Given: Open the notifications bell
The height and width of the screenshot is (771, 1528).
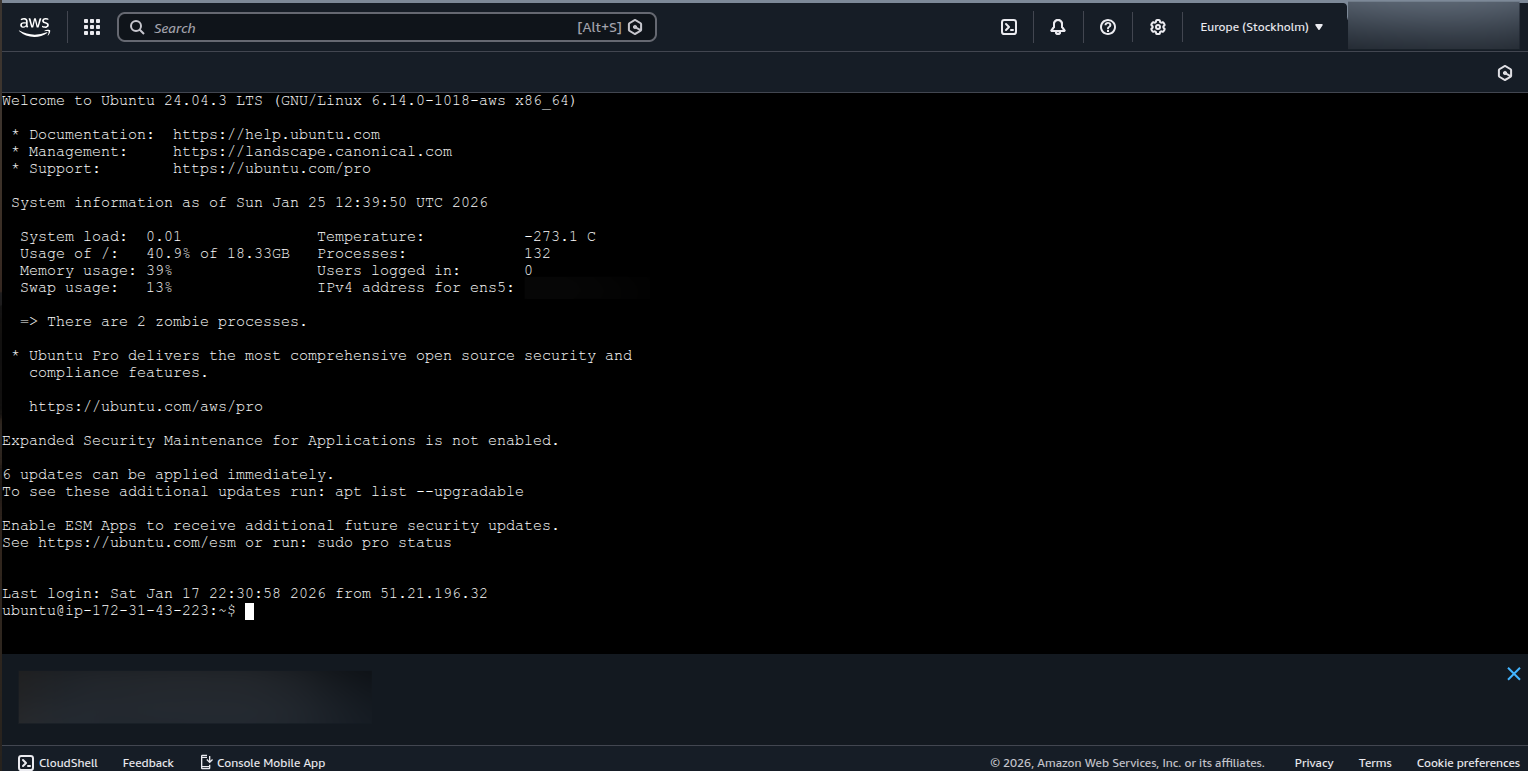Looking at the screenshot, I should 1057,27.
